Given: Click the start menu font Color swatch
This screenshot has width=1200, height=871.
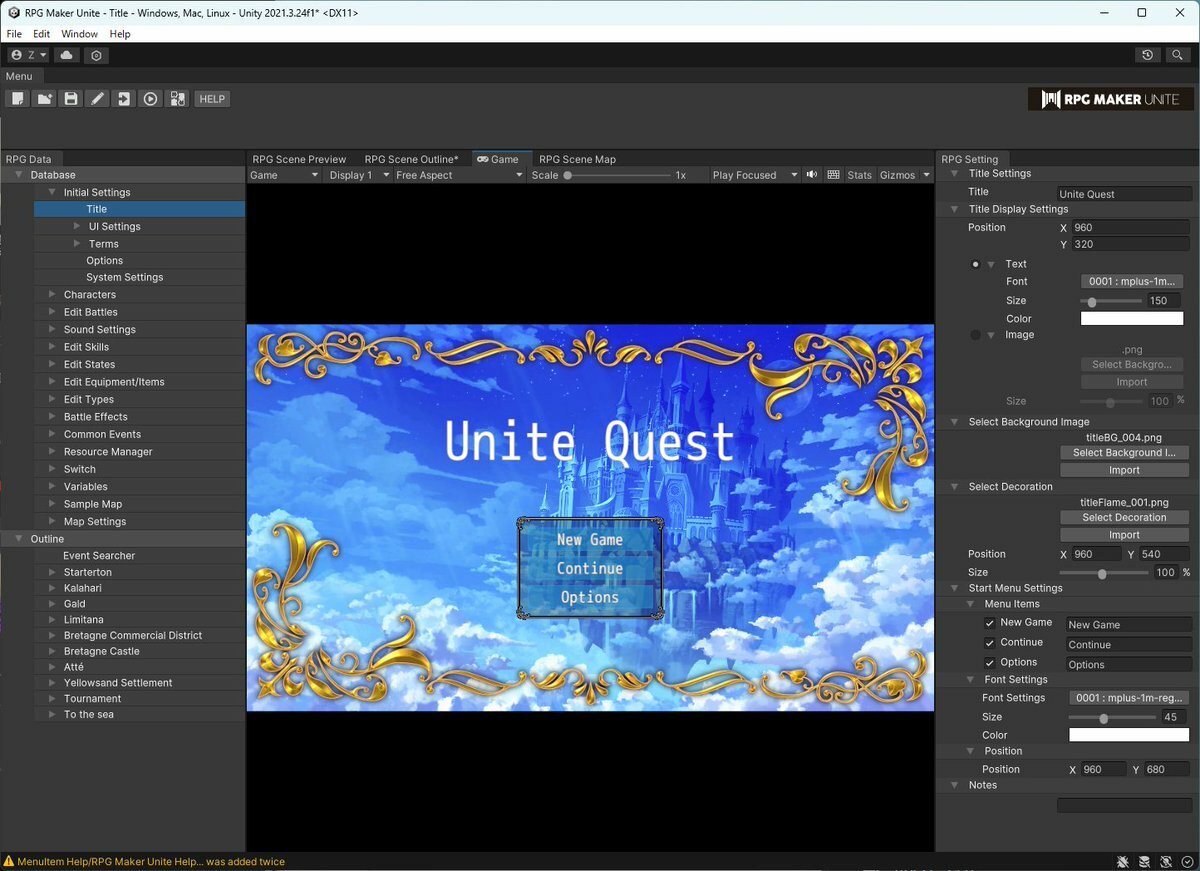Looking at the screenshot, I should pyautogui.click(x=1129, y=735).
